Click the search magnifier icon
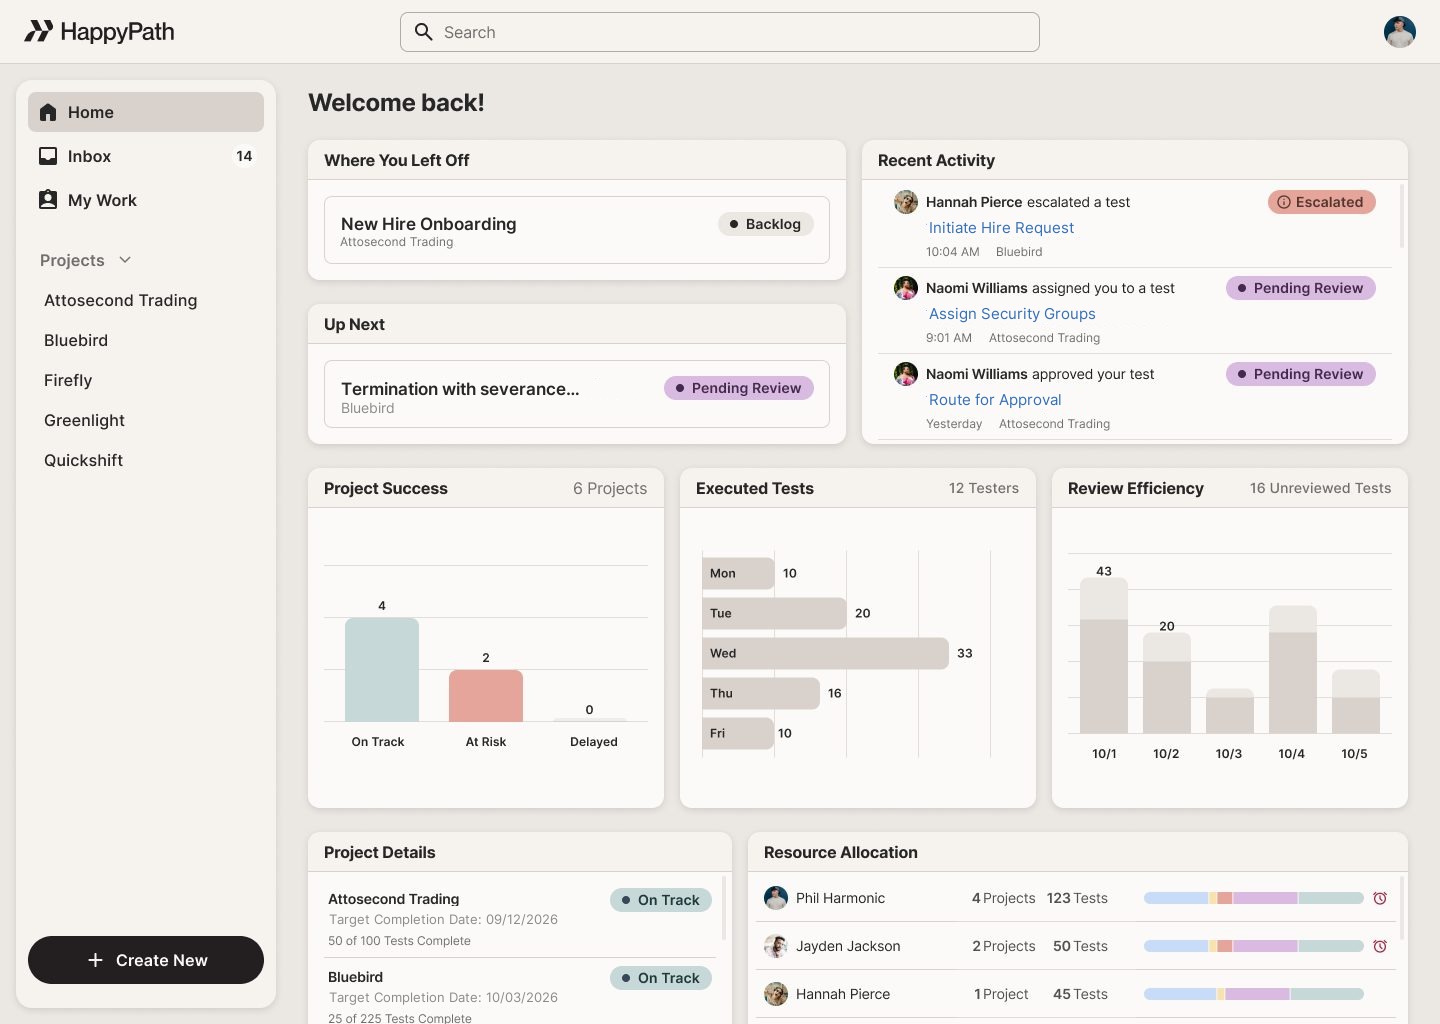Viewport: 1440px width, 1024px height. 424,32
